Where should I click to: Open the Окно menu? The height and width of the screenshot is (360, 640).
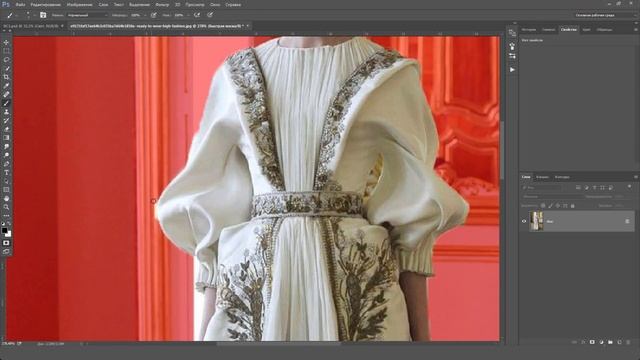(x=215, y=4)
